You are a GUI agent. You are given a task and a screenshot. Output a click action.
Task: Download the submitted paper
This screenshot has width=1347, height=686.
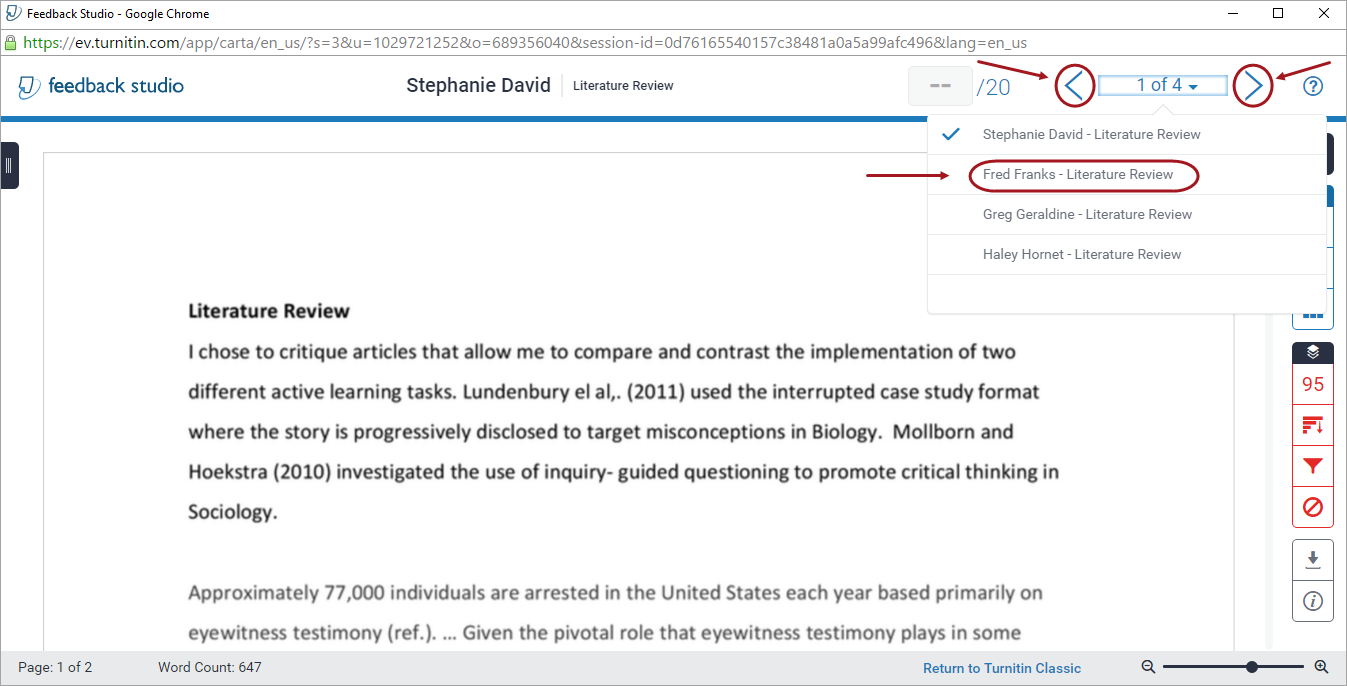pos(1312,559)
